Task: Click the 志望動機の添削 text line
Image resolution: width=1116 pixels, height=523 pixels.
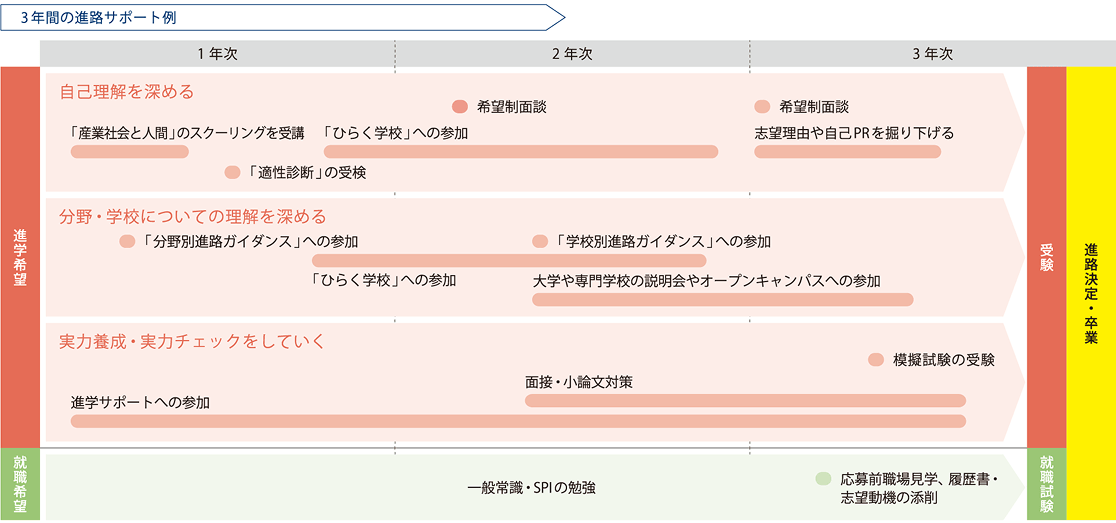Action: (888, 497)
